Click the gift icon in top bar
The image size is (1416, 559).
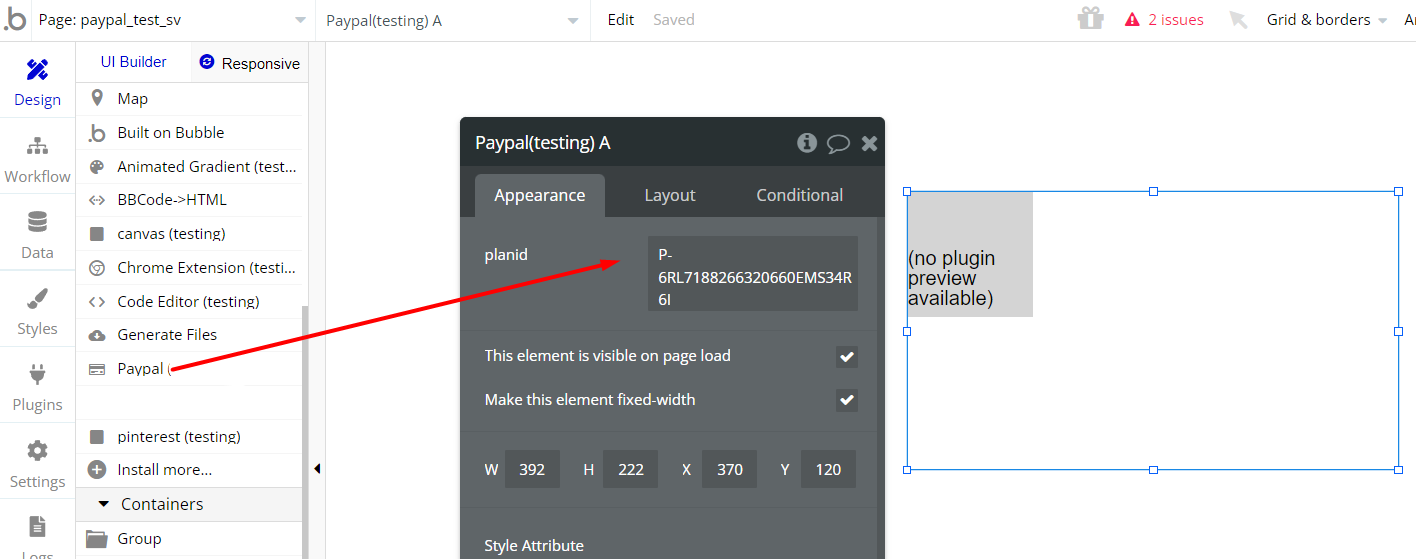pos(1090,19)
